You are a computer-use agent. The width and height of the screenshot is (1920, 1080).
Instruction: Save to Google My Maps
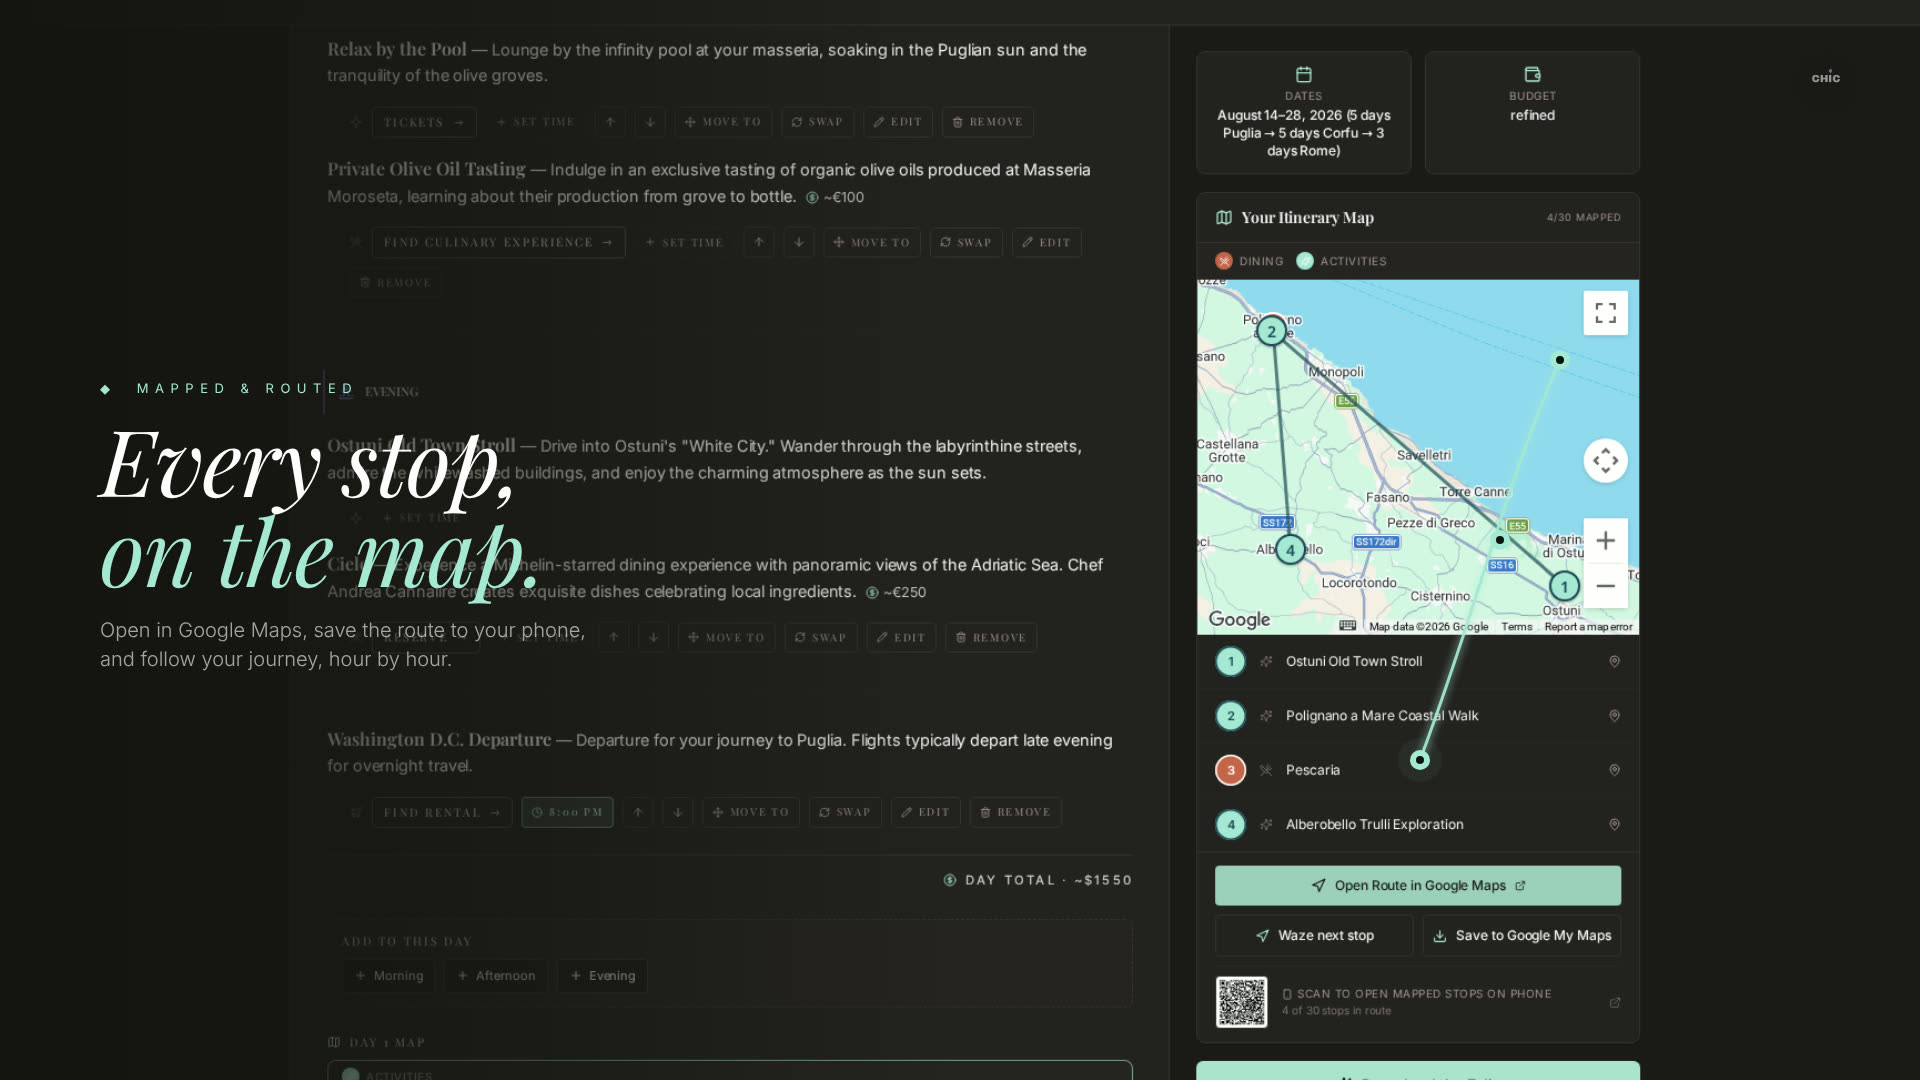1521,936
